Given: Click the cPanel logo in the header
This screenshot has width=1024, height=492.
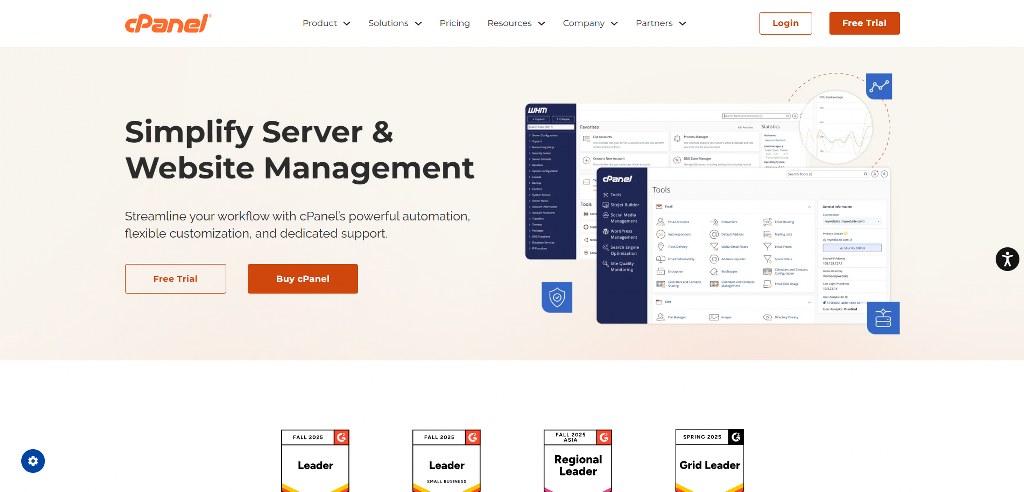Looking at the screenshot, I should pyautogui.click(x=168, y=23).
